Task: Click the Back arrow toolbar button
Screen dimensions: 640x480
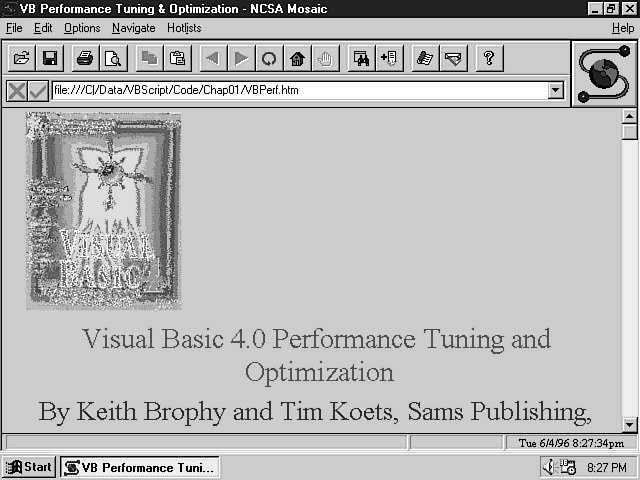Action: 212,59
